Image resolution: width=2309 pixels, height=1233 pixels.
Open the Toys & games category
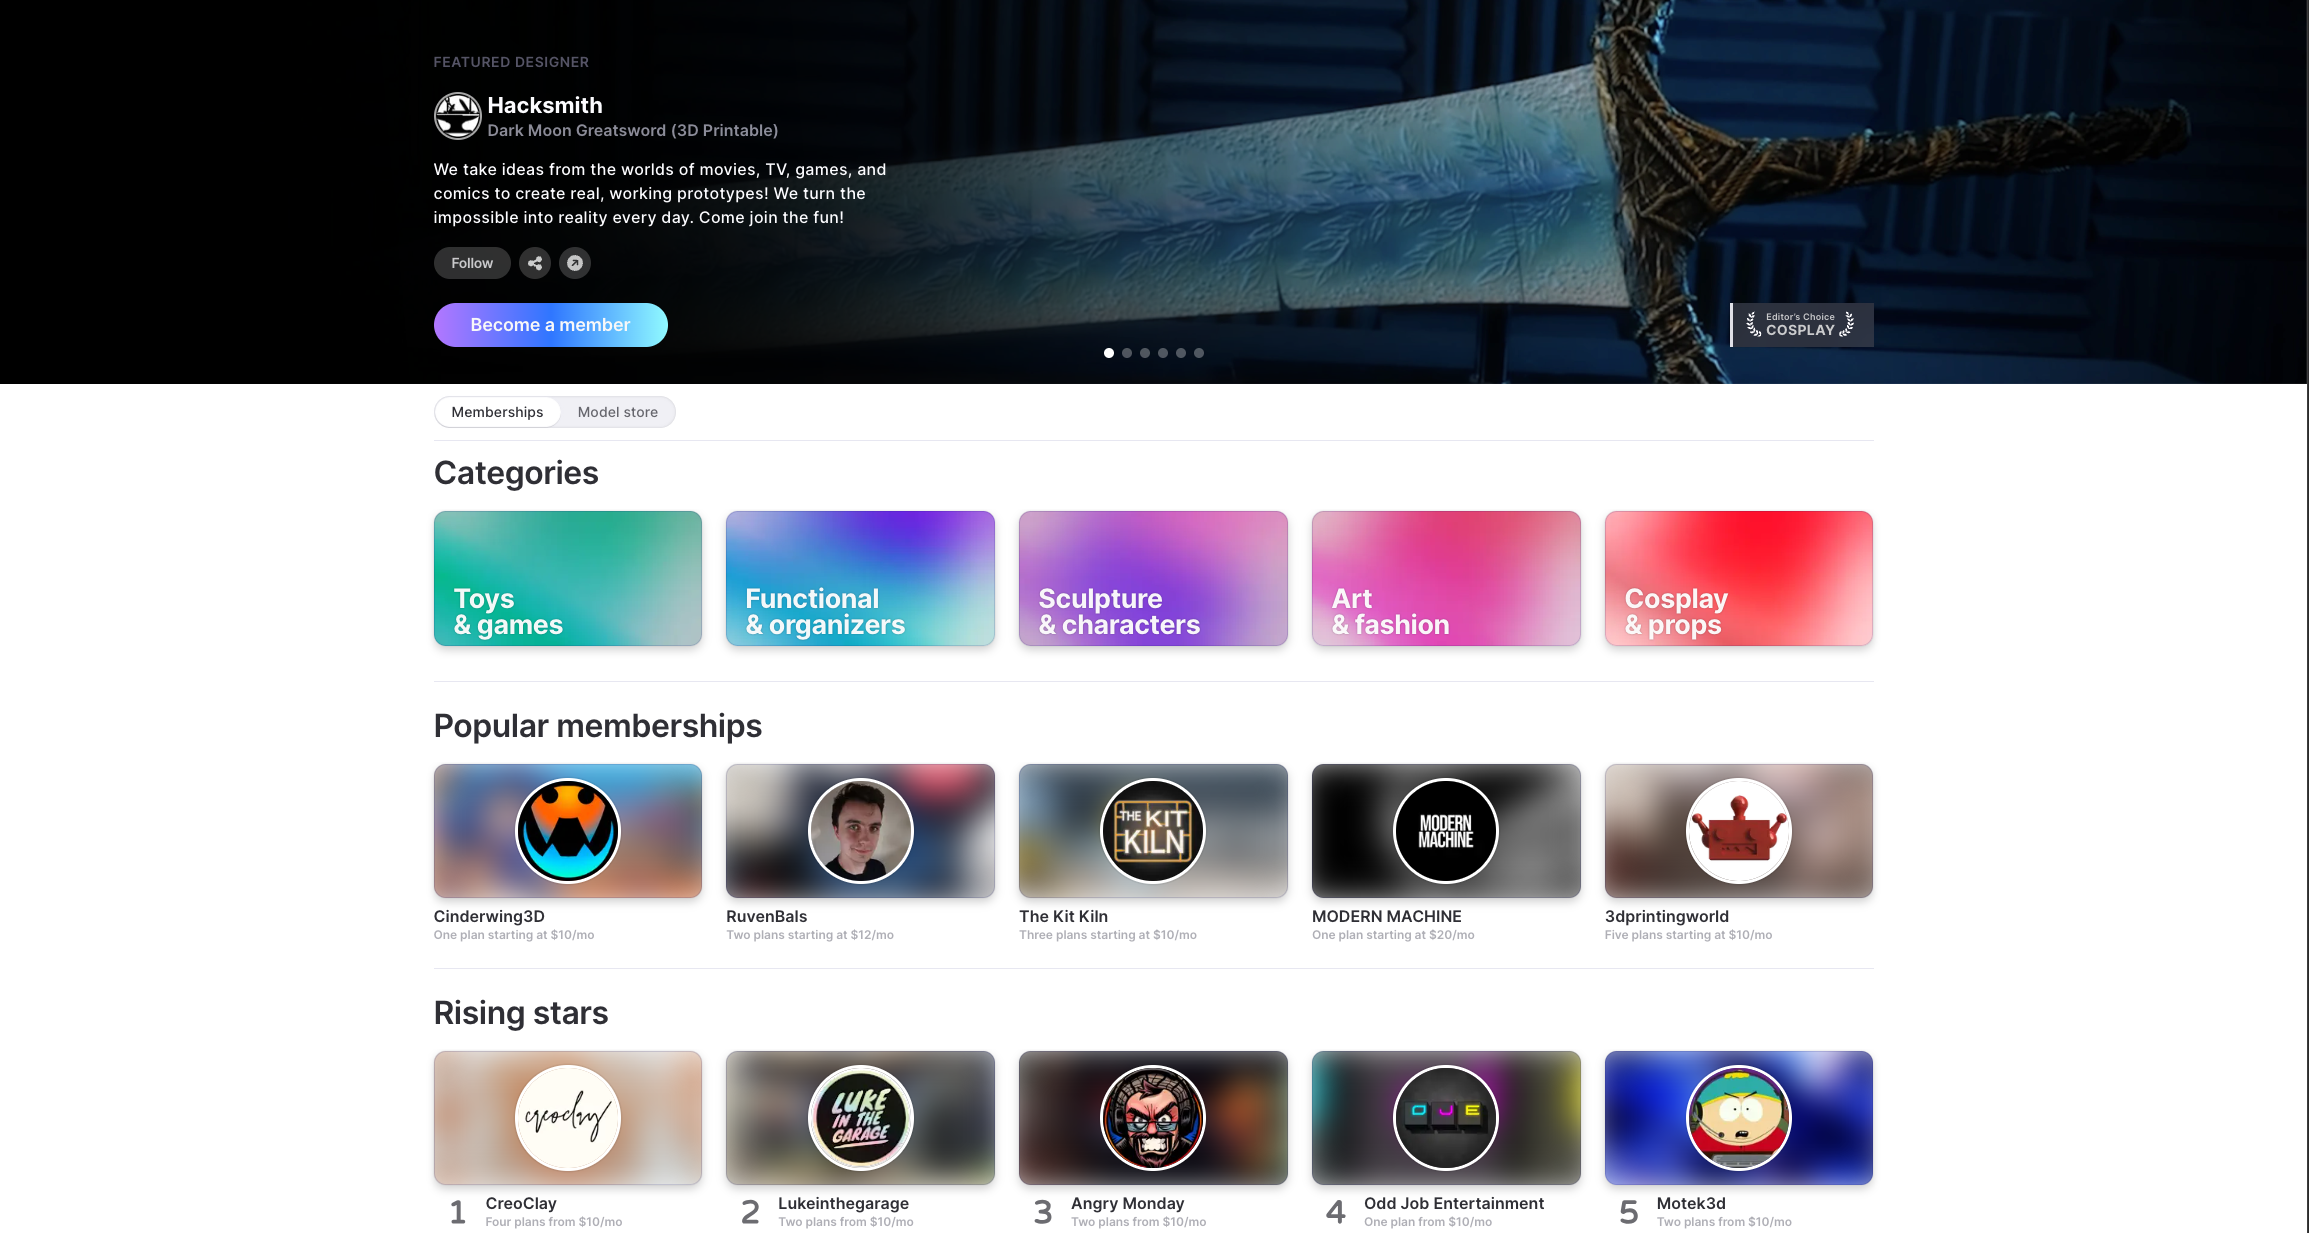567,578
